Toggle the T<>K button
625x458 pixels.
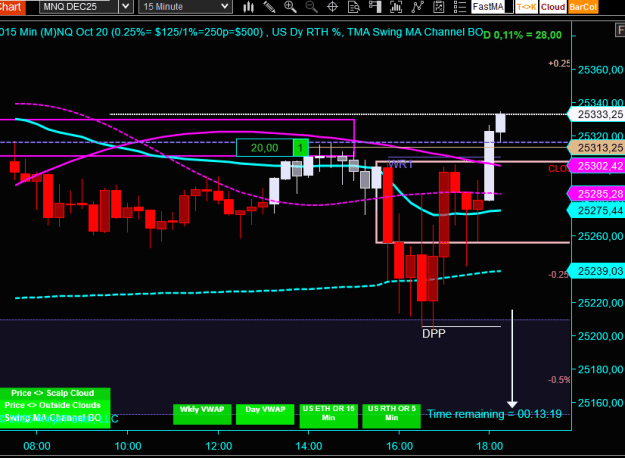[527, 7]
